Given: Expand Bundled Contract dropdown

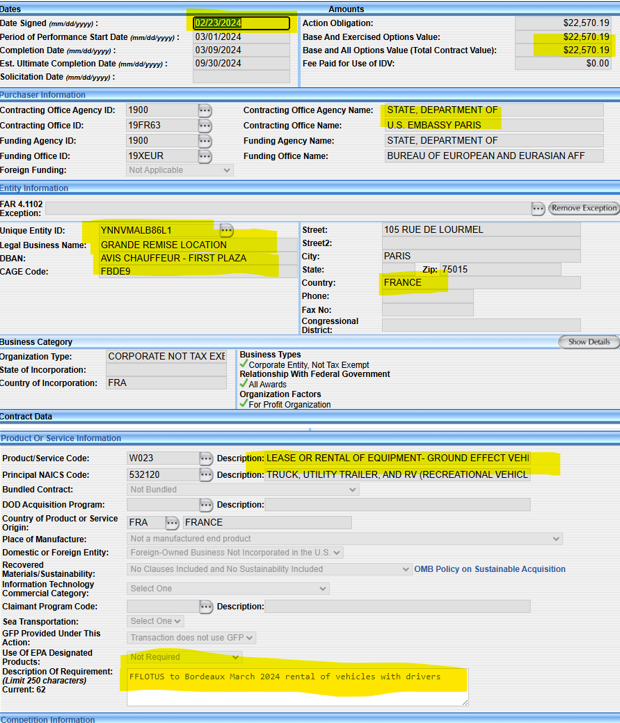Looking at the screenshot, I should [243, 489].
